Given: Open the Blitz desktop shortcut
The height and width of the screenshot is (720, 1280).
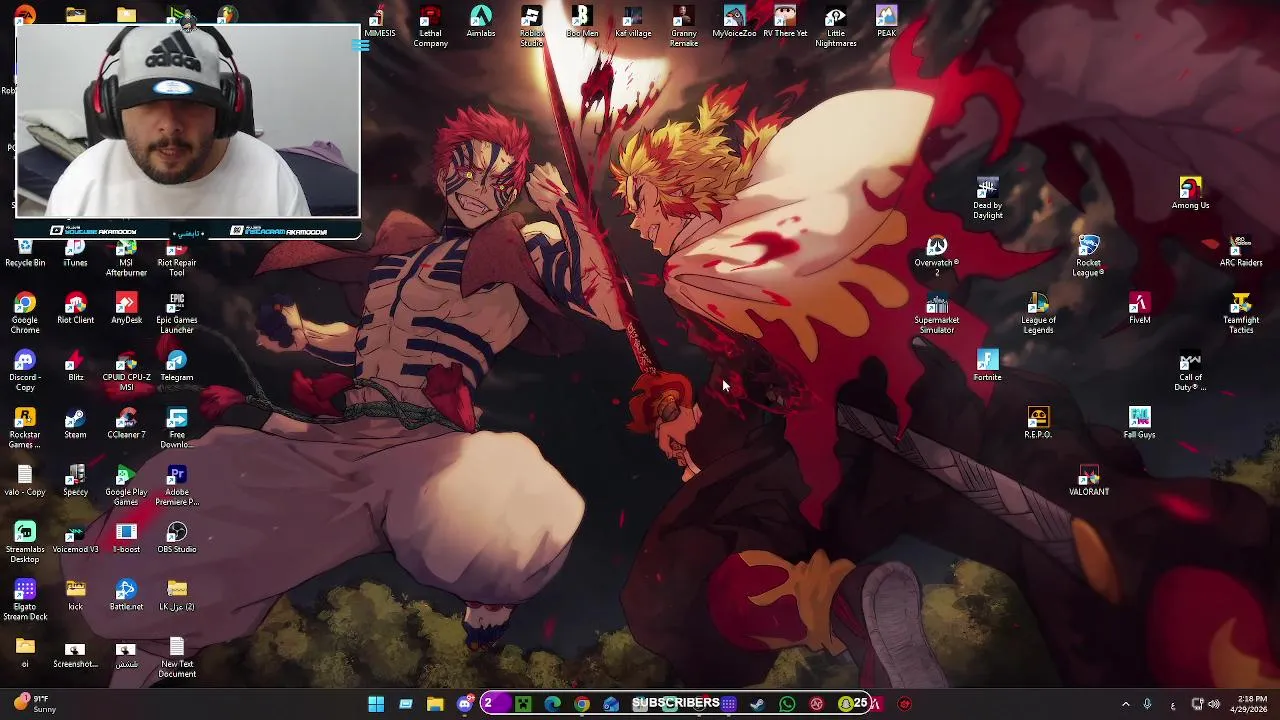Looking at the screenshot, I should coord(75,367).
